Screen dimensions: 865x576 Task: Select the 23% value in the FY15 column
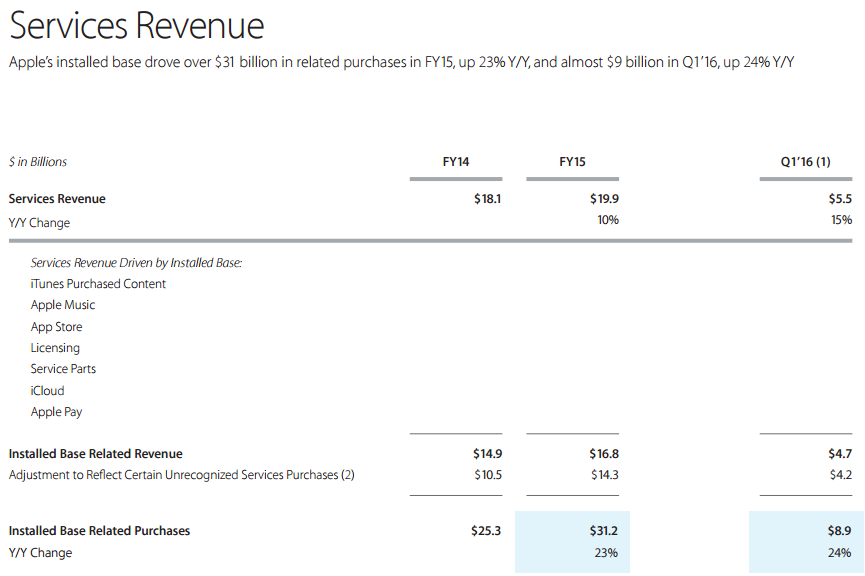[x=606, y=553]
